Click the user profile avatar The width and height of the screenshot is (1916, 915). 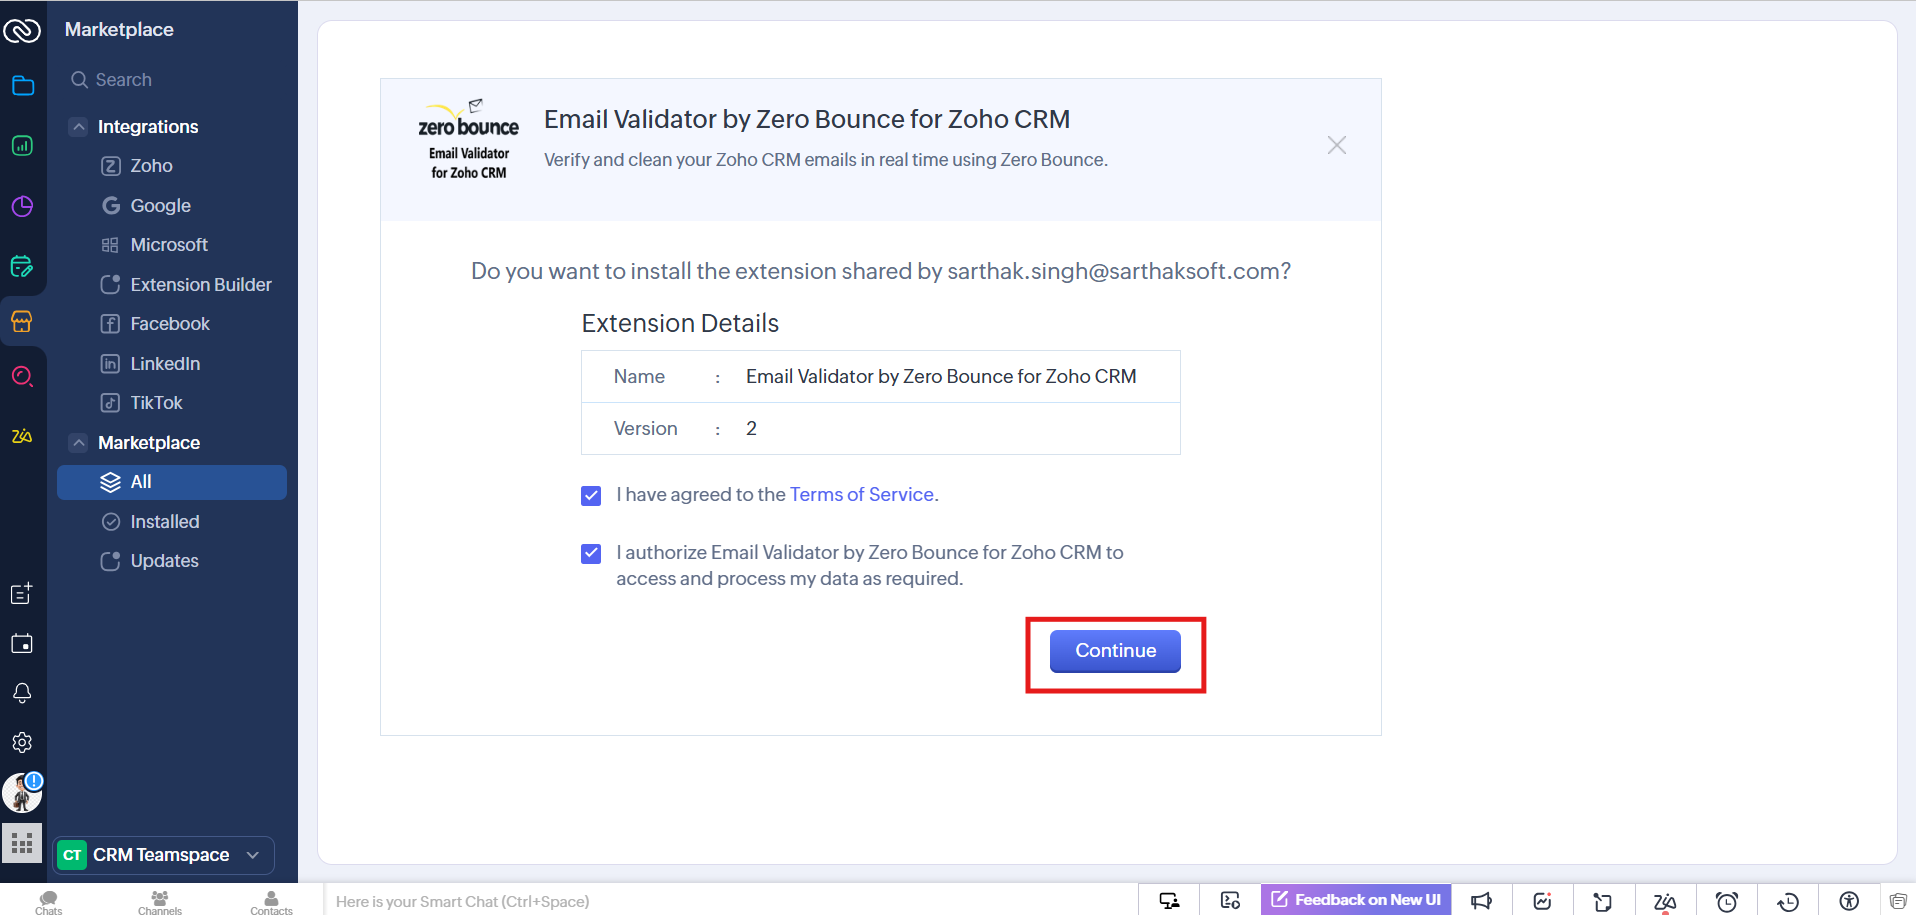point(21,794)
